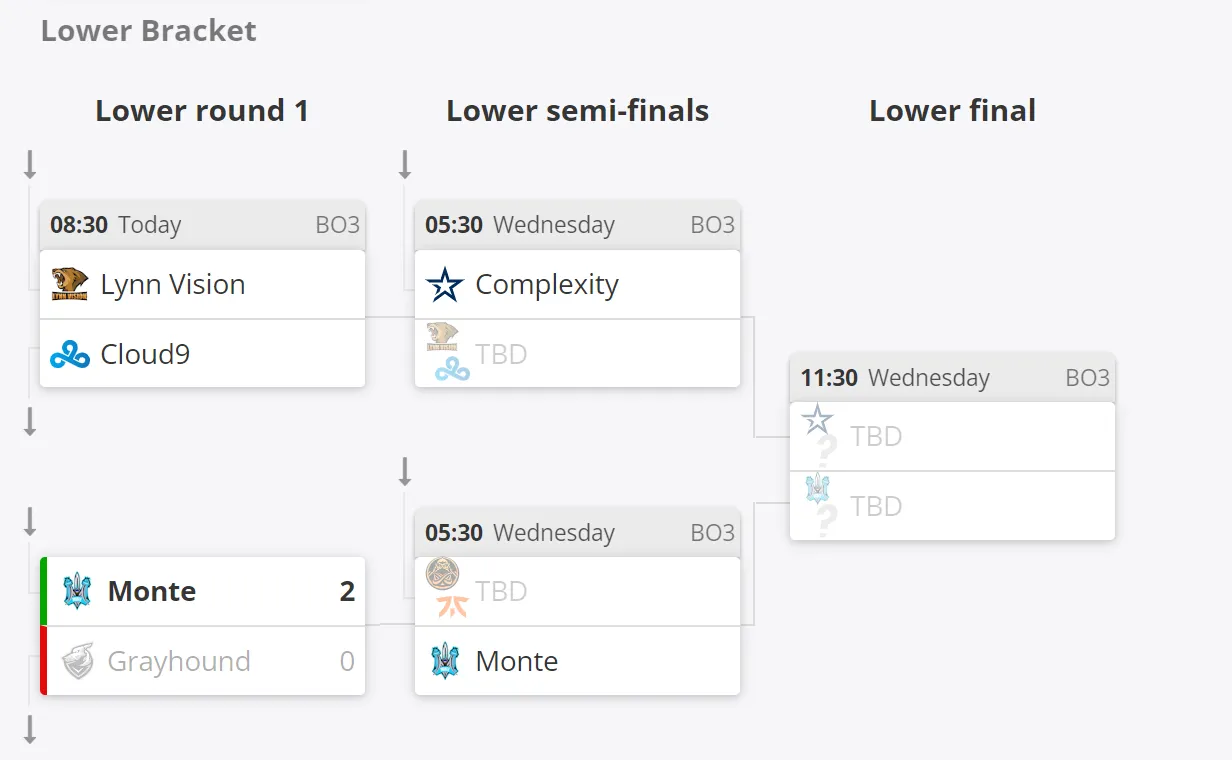Click the Cloud9 logo in lower round 1

(70, 354)
